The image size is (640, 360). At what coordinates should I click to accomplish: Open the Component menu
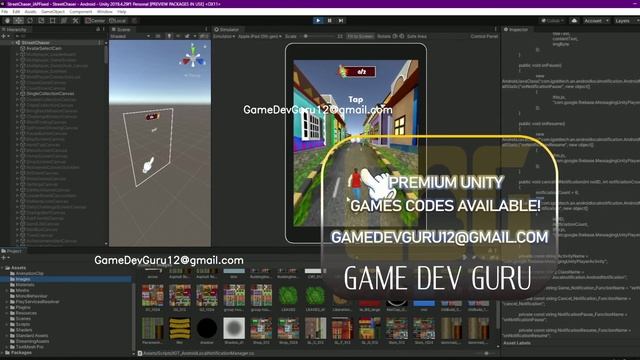pos(81,12)
